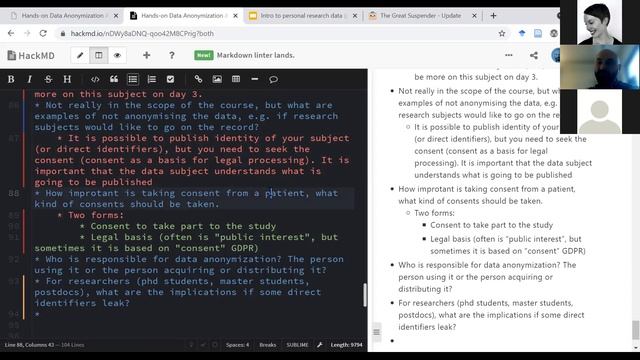
Task: Open the preview table of contents menu icon
Action: [376, 332]
